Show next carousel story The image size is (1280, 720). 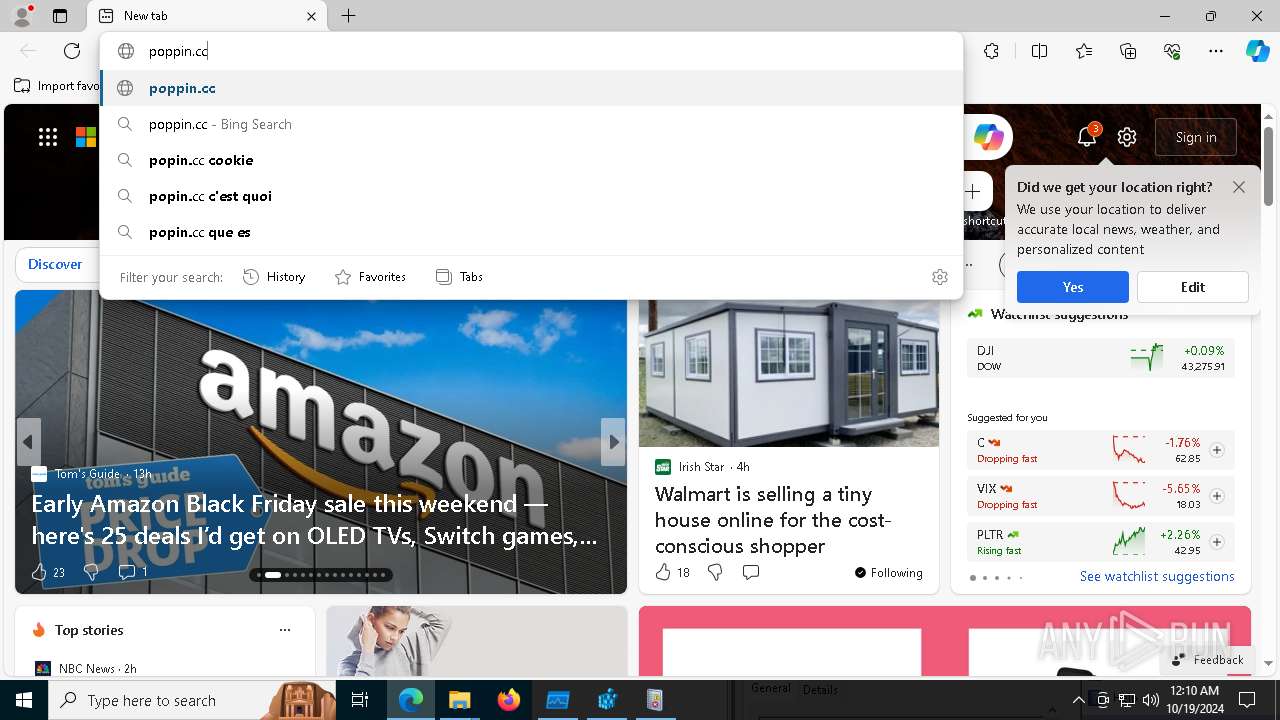click(x=613, y=442)
